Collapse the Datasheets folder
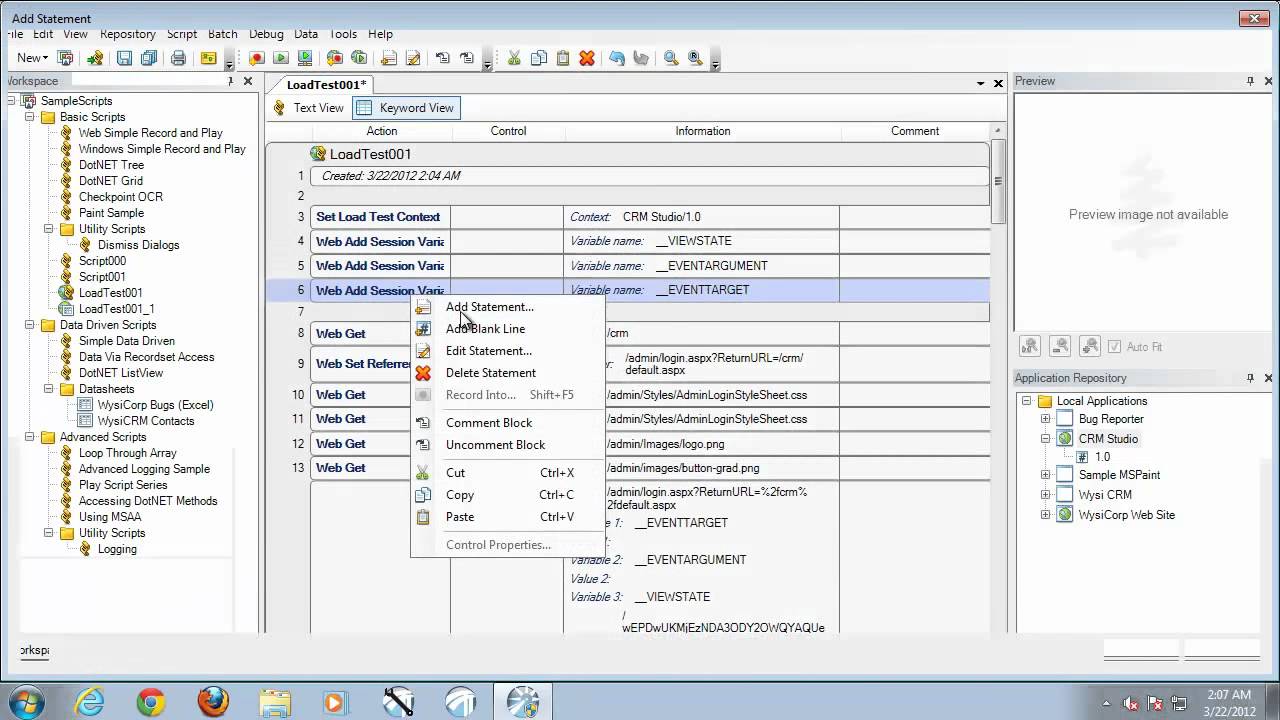 pyautogui.click(x=49, y=389)
